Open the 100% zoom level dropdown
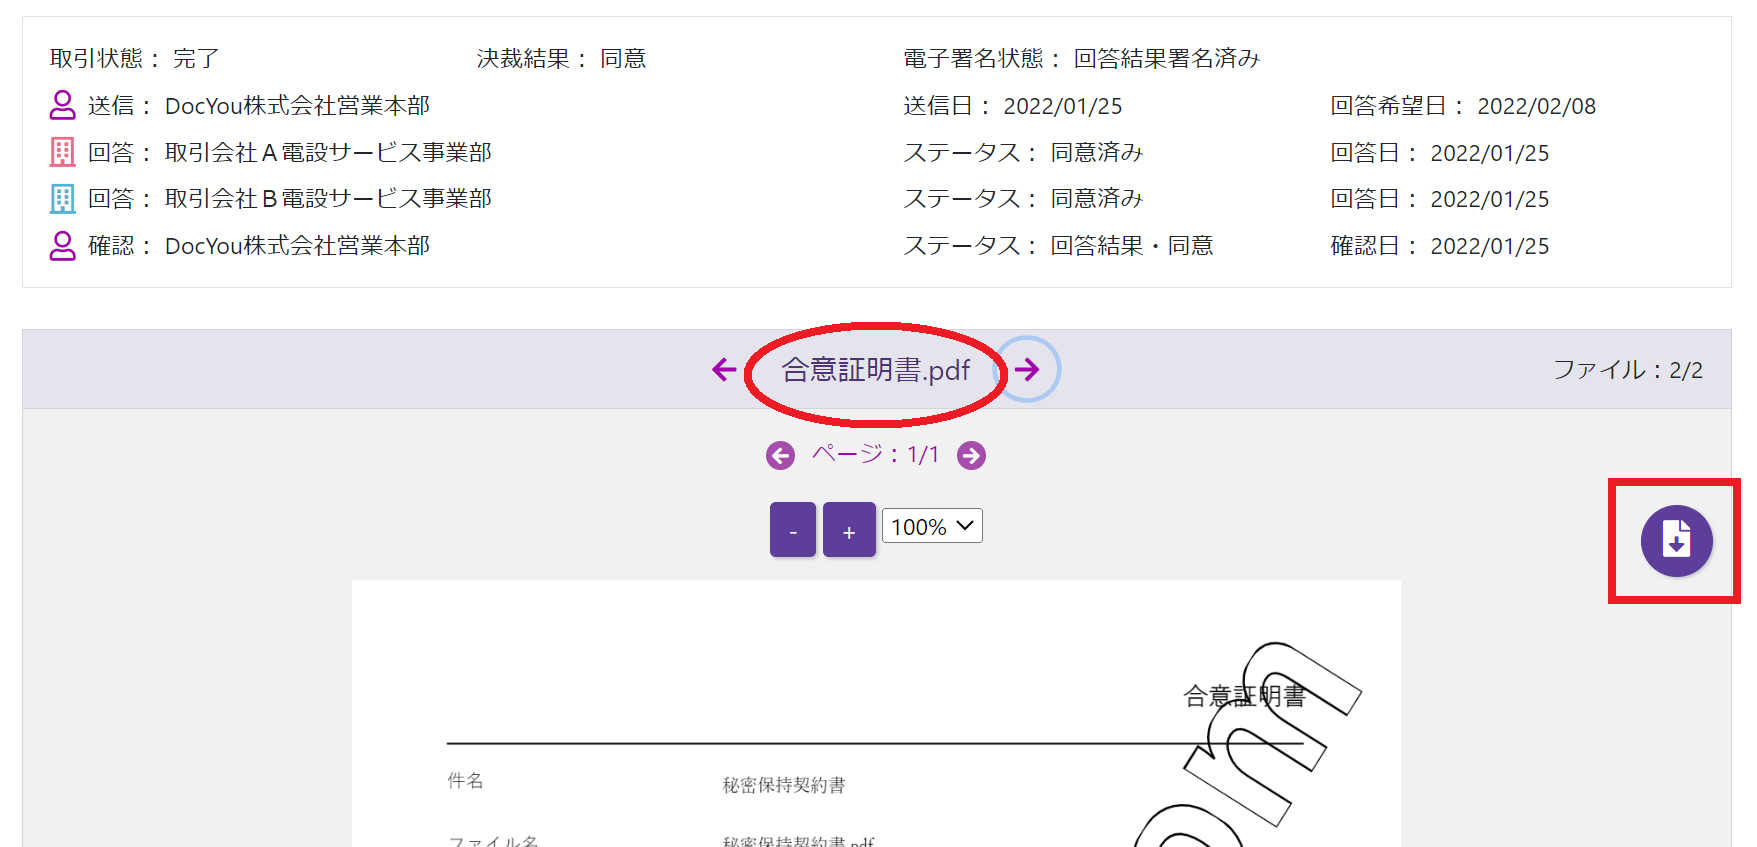Viewport: 1757px width, 847px height. tap(932, 526)
